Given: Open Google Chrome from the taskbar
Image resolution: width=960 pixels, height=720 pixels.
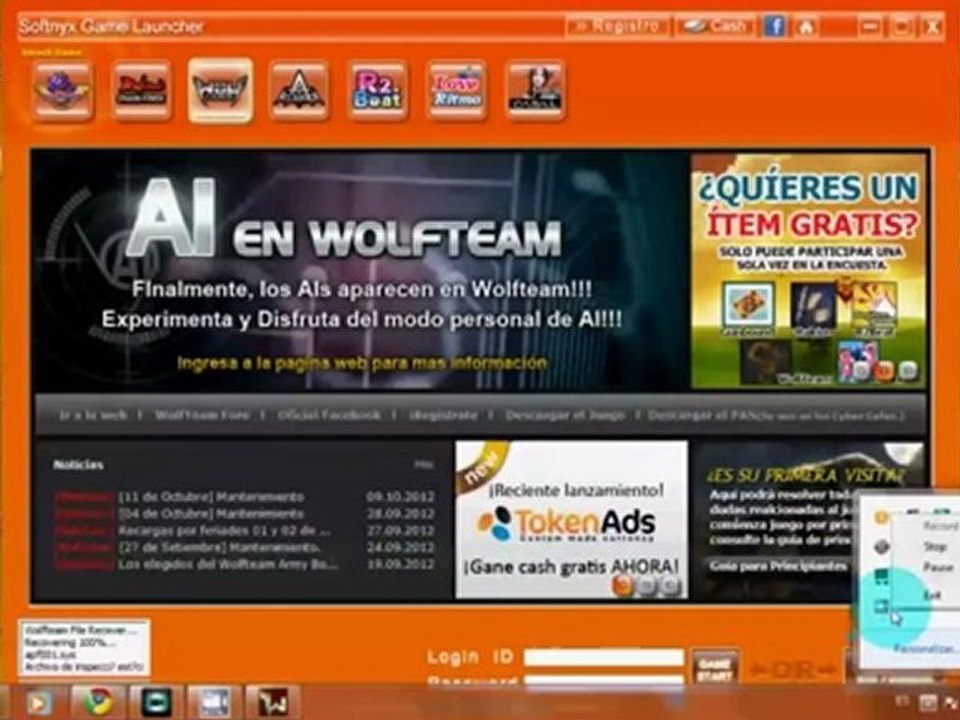Looking at the screenshot, I should [x=99, y=703].
